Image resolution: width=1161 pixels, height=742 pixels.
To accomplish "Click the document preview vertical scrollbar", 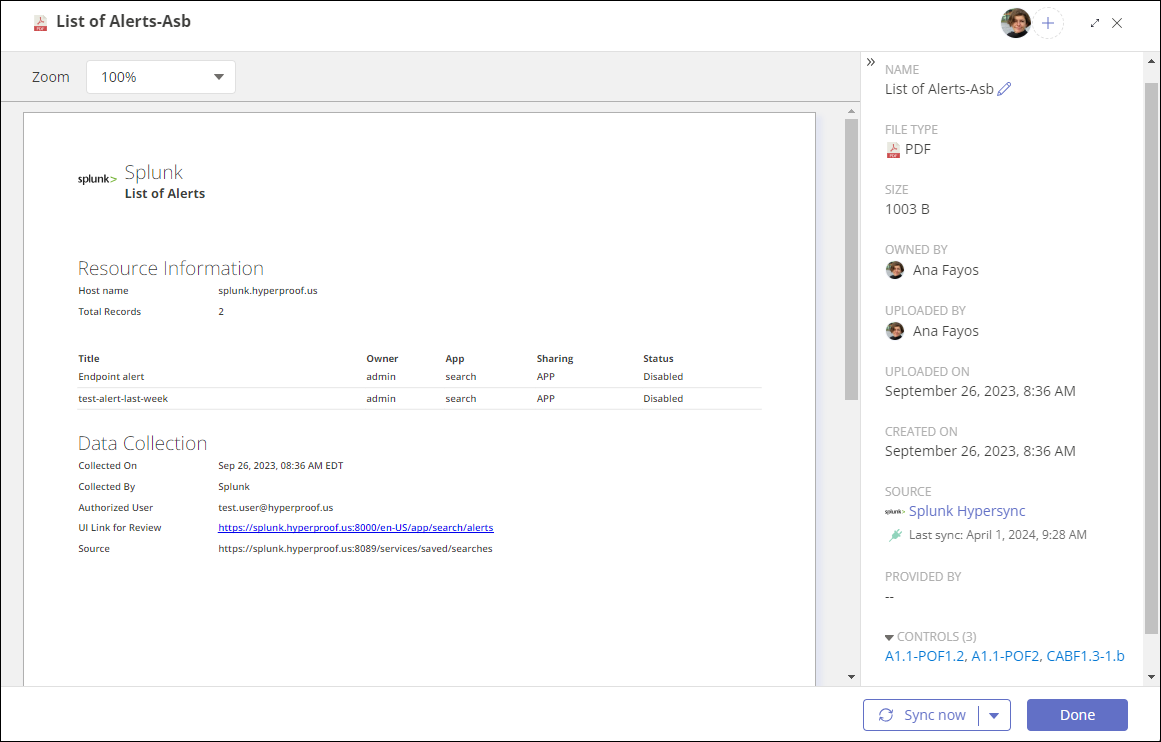I will coord(851,259).
